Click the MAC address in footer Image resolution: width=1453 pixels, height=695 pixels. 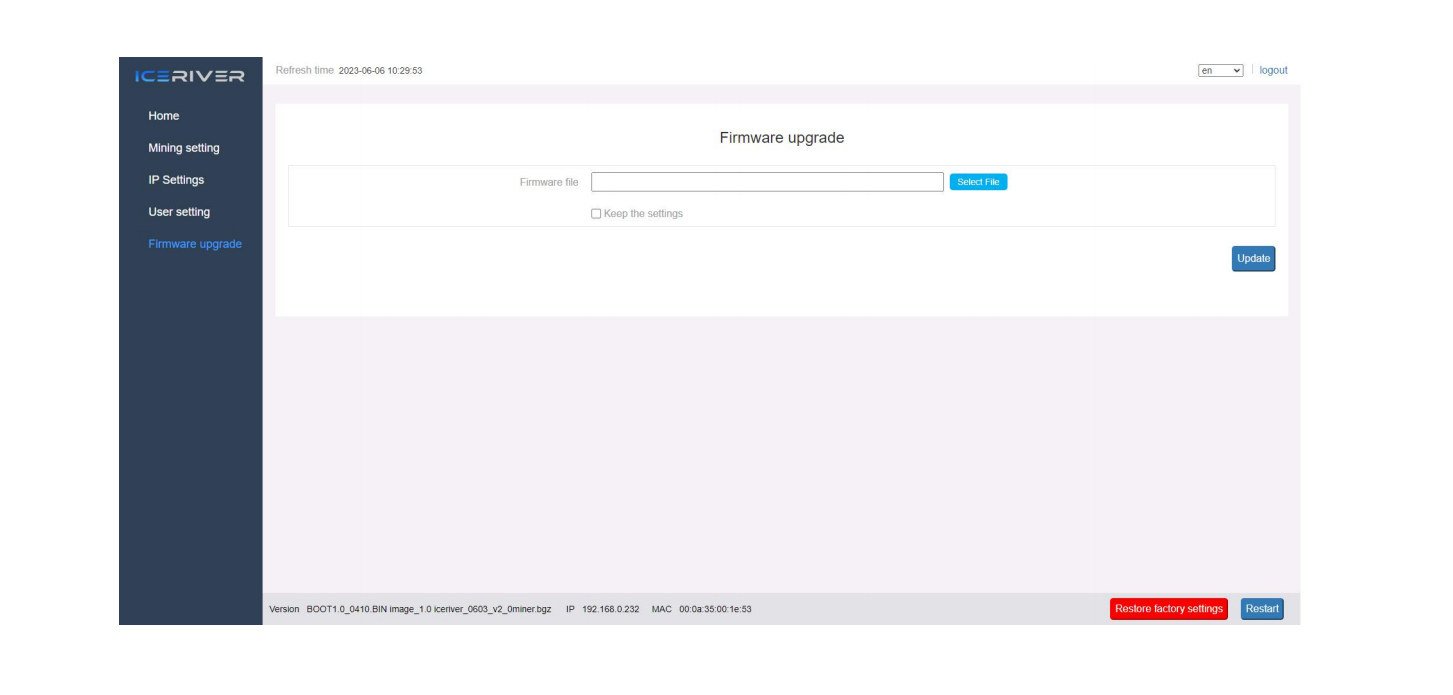[714, 610]
